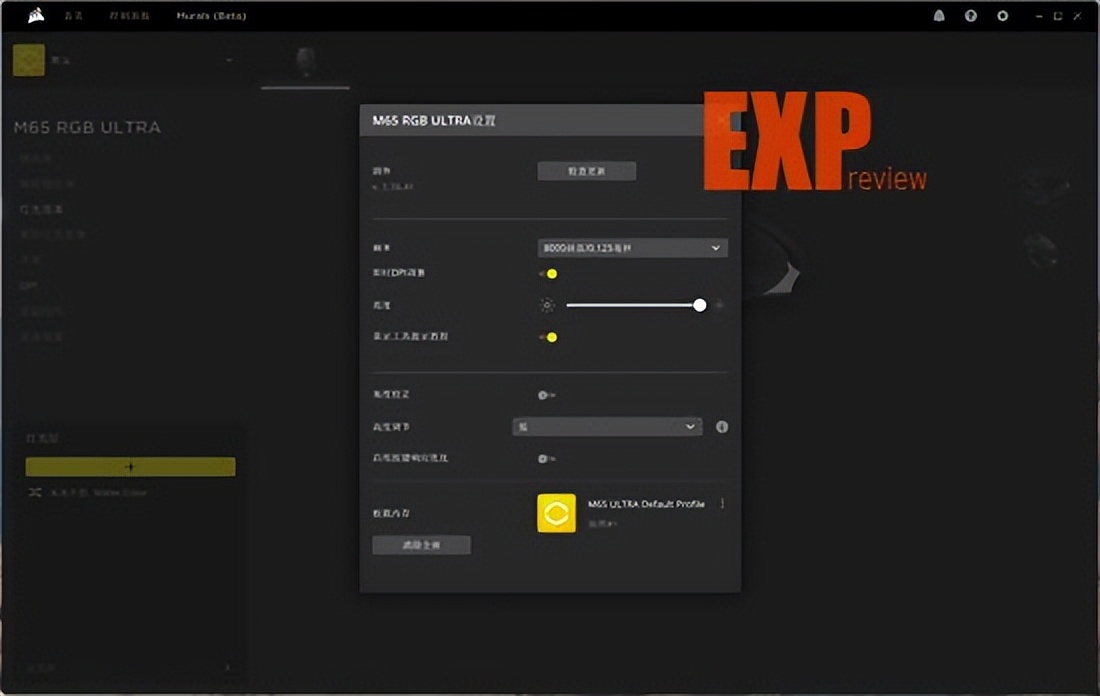Expand the profile selector dropdown at top left
Image resolution: width=1100 pixels, height=696 pixels.
click(x=229, y=61)
